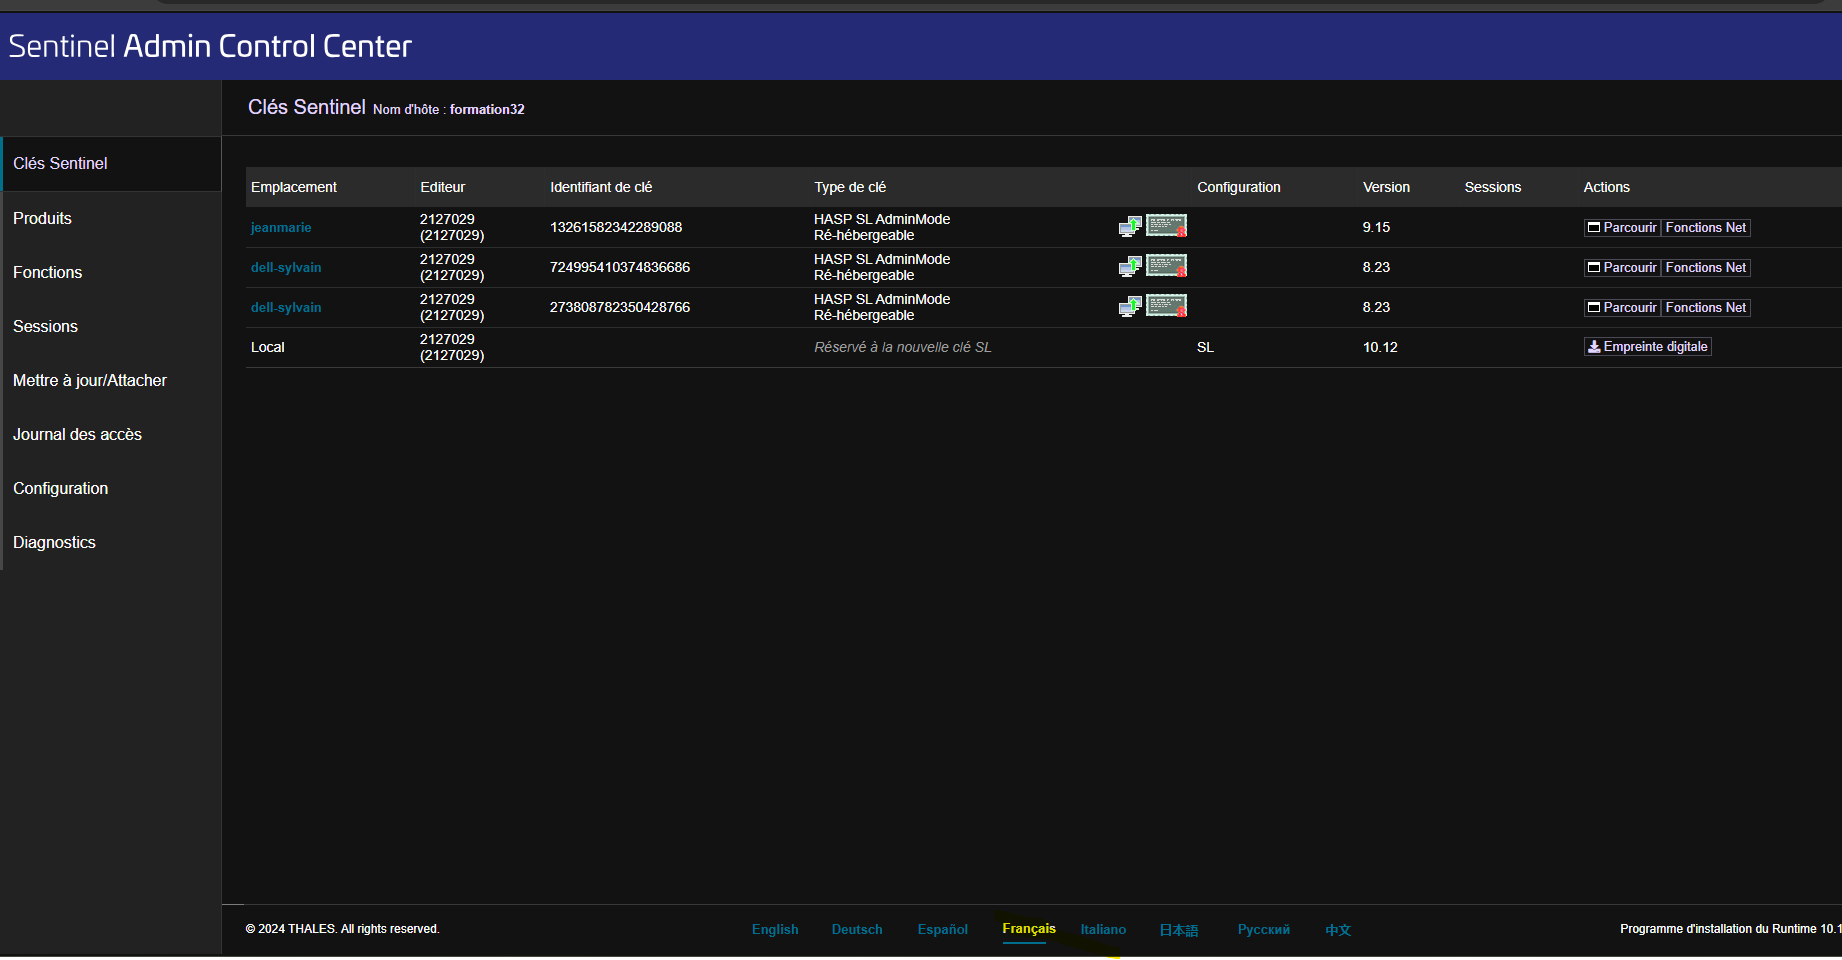Click license certificate icon for key 724995410374836686

pos(1166,266)
